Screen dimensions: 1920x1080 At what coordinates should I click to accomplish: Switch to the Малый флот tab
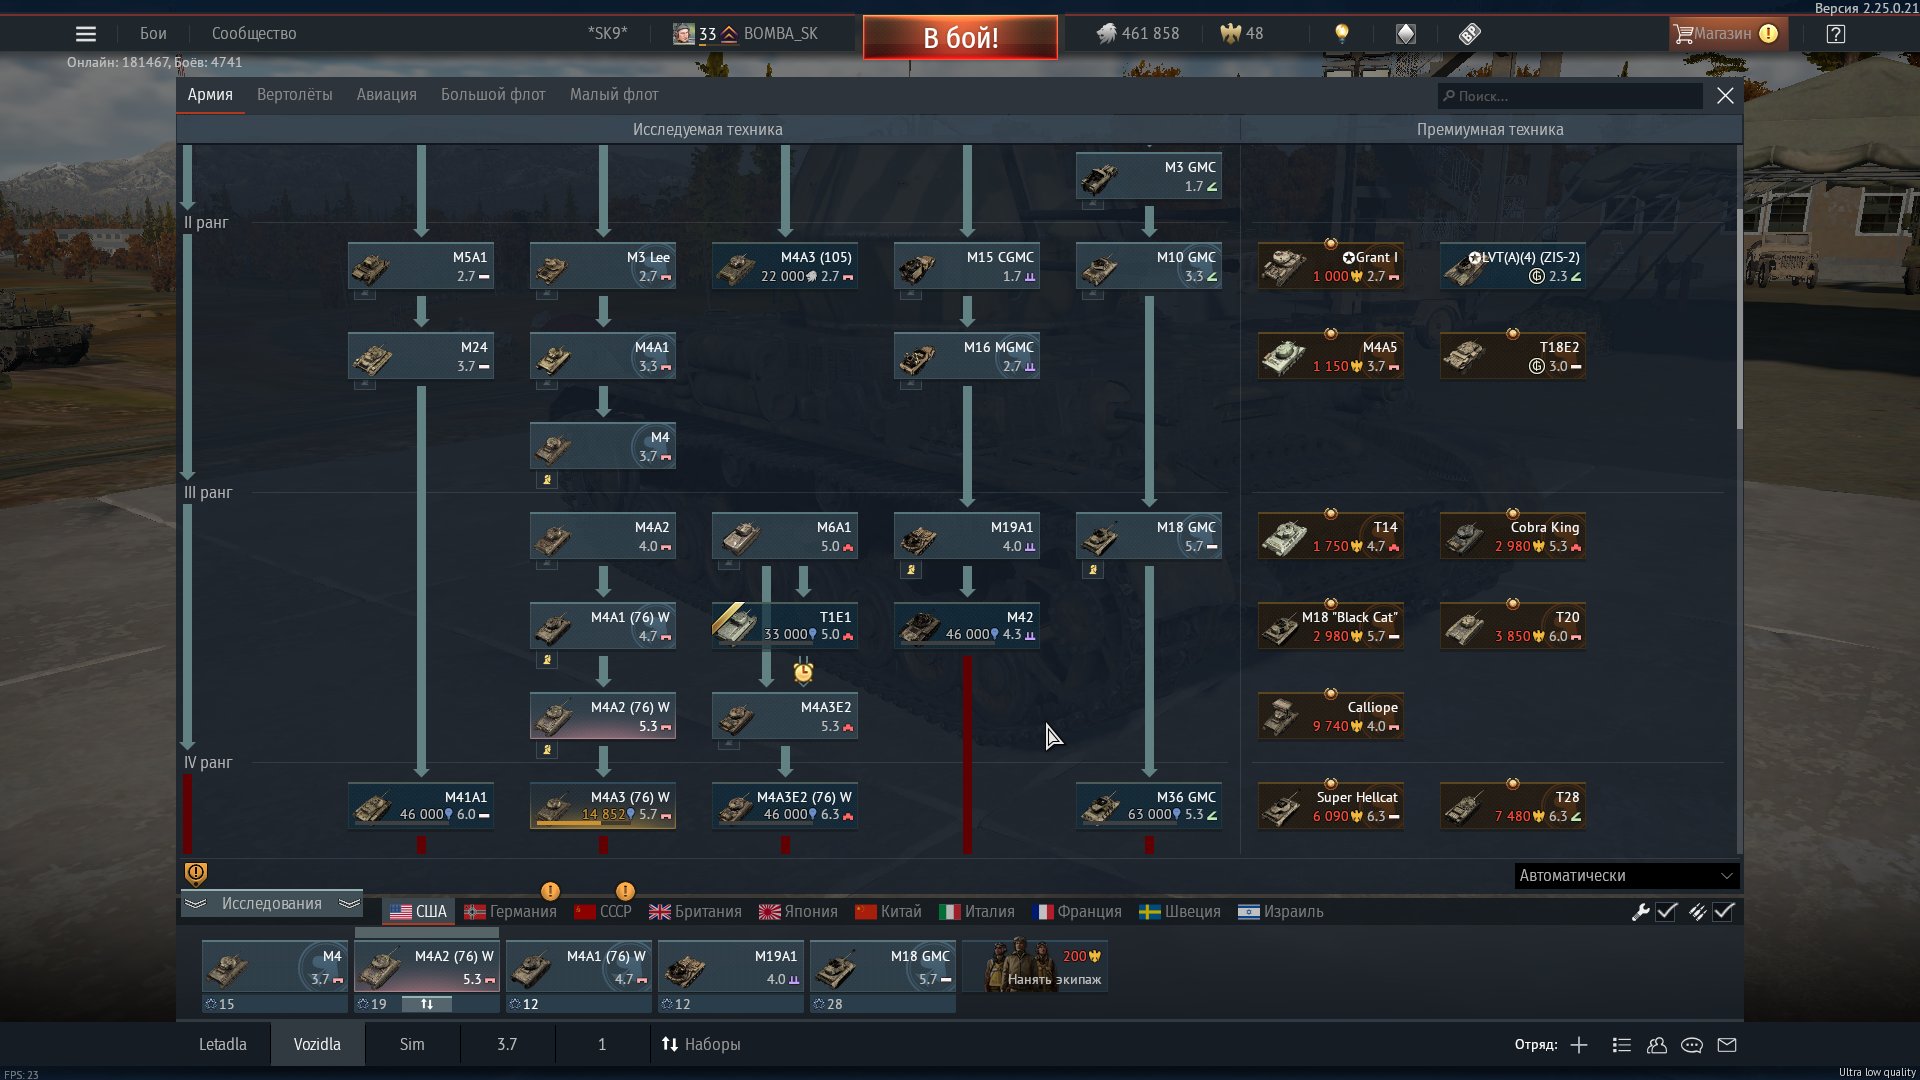614,95
